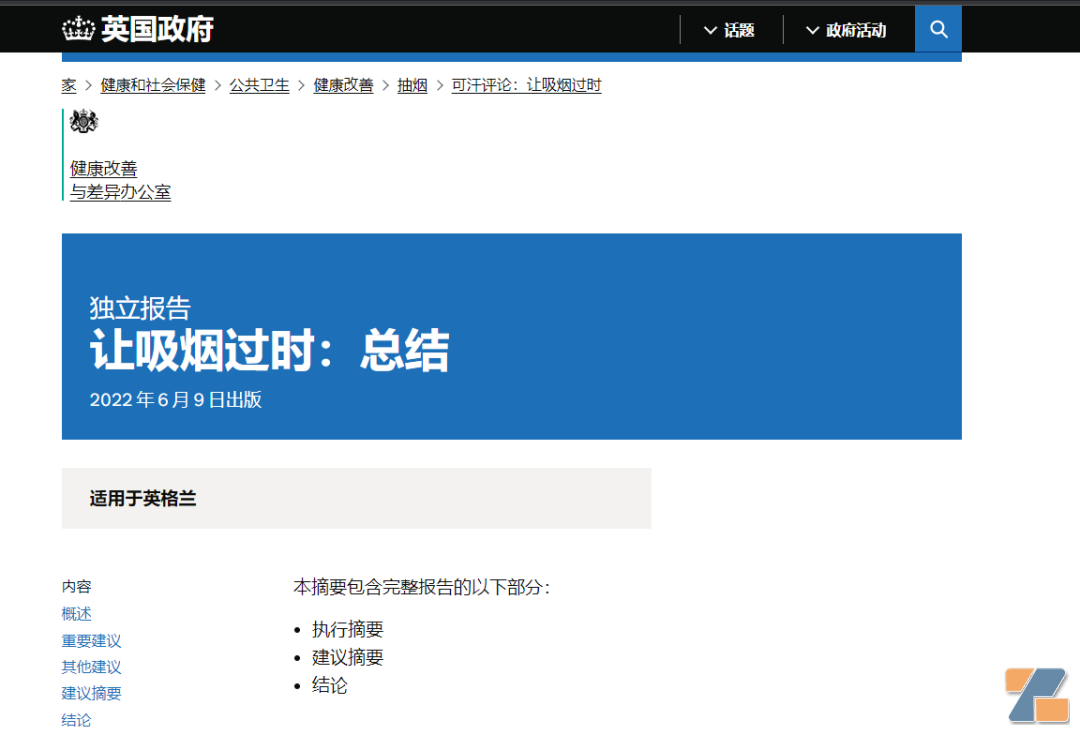
Task: Open 可汗评论：让吸烟过时 breadcrumb
Action: [526, 86]
